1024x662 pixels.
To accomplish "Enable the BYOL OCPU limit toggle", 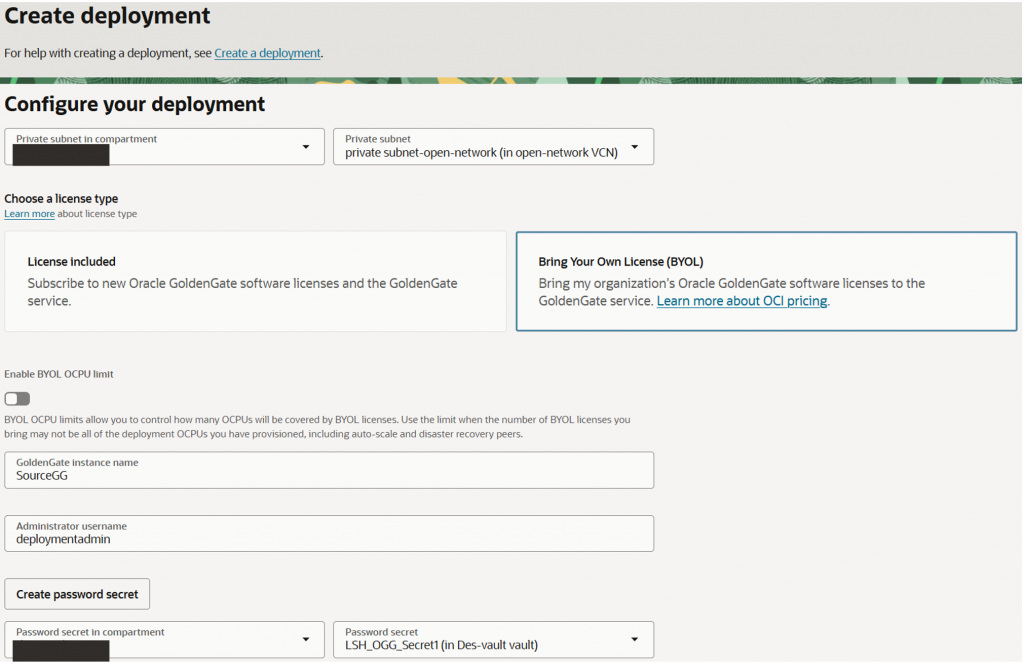I will tap(16, 398).
